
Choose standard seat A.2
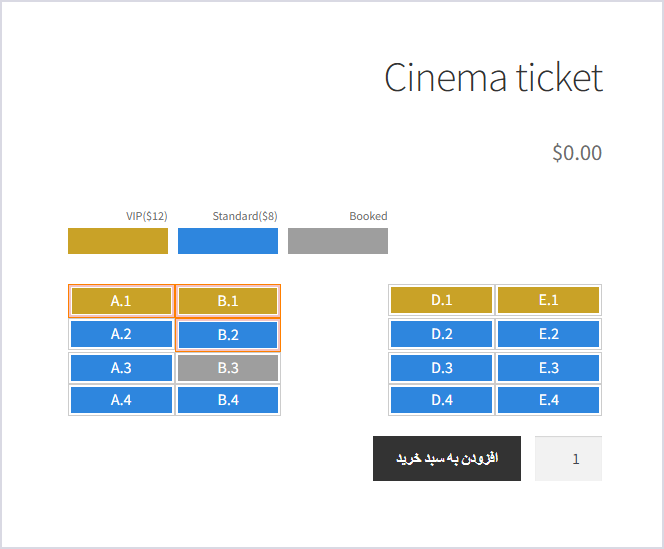click(x=121, y=334)
